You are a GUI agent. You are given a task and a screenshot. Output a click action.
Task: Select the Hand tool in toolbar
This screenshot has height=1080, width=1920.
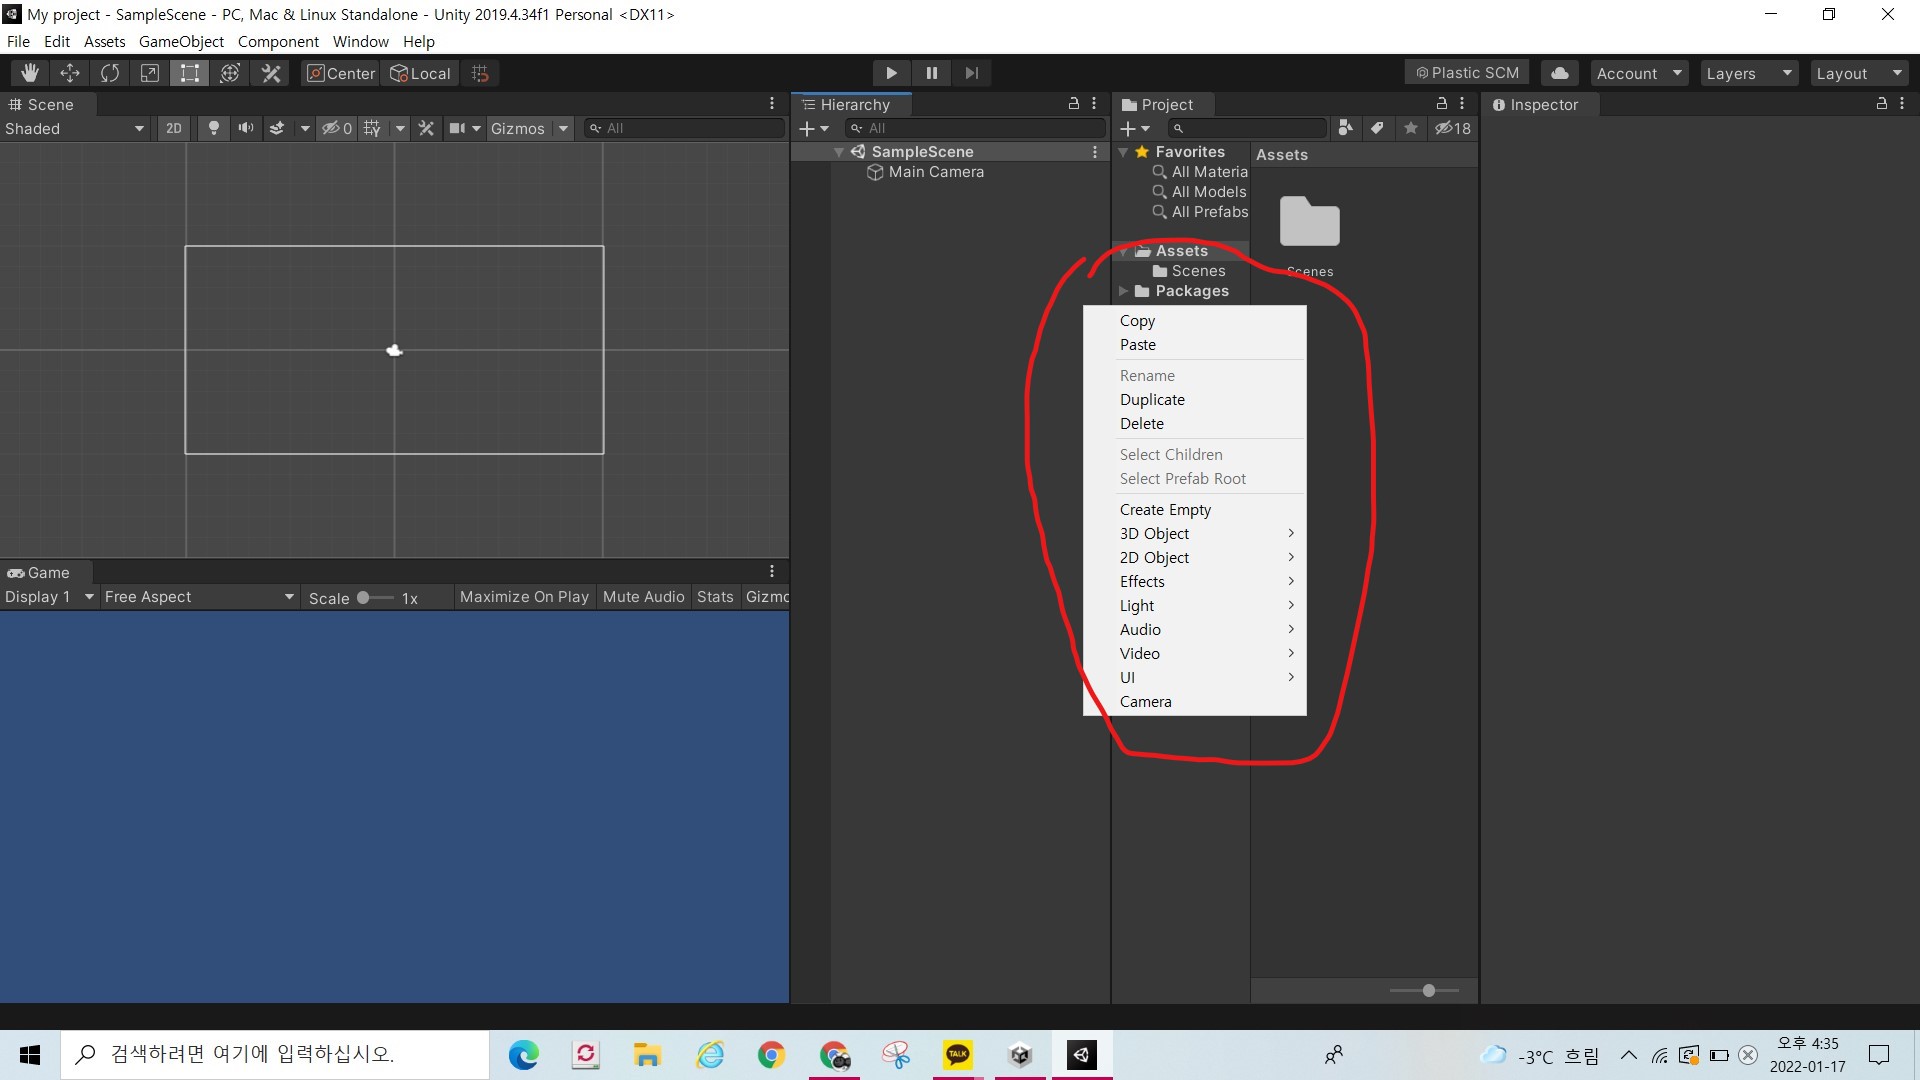point(30,73)
